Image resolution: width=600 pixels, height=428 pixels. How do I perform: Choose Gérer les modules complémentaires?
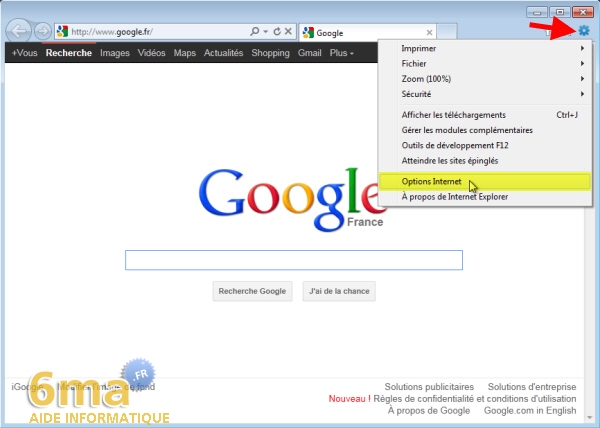[484, 130]
